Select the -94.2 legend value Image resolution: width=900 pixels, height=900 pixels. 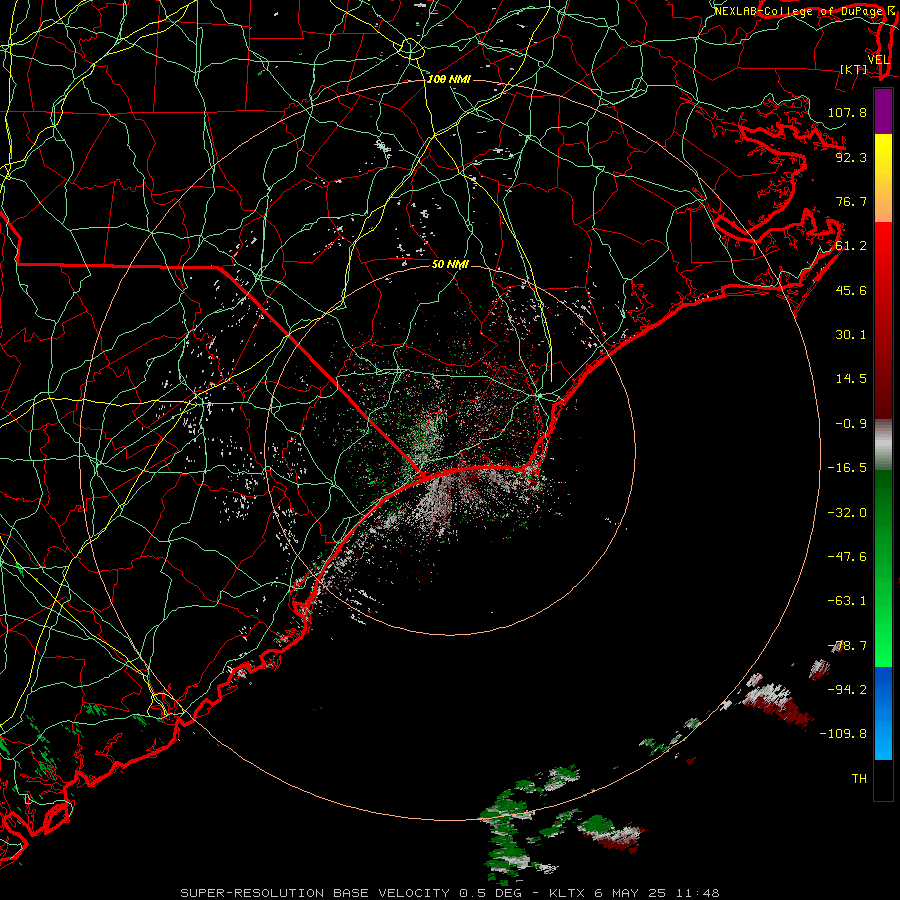pos(847,689)
